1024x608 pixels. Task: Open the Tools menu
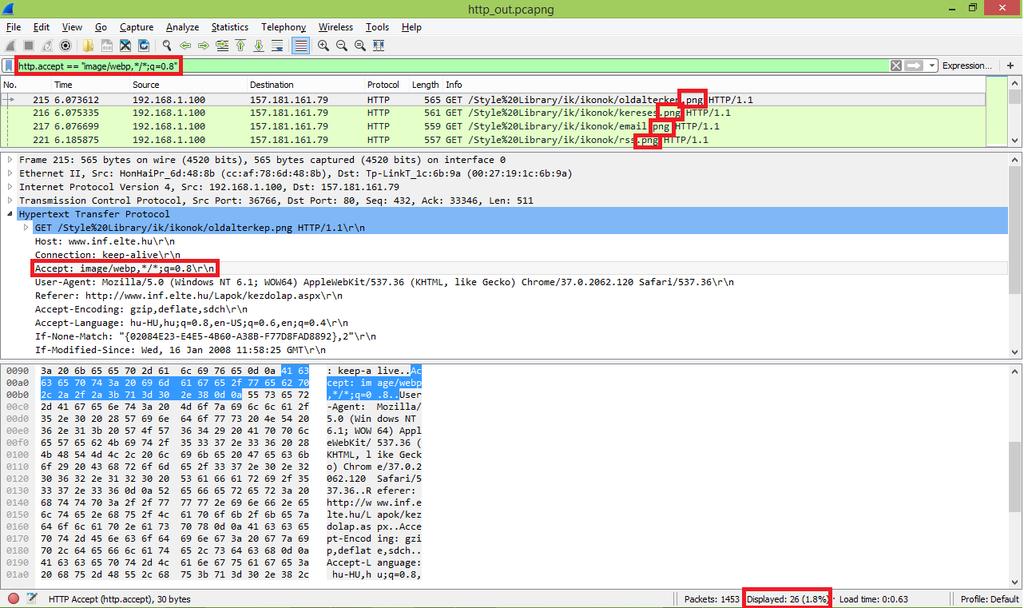tap(377, 27)
